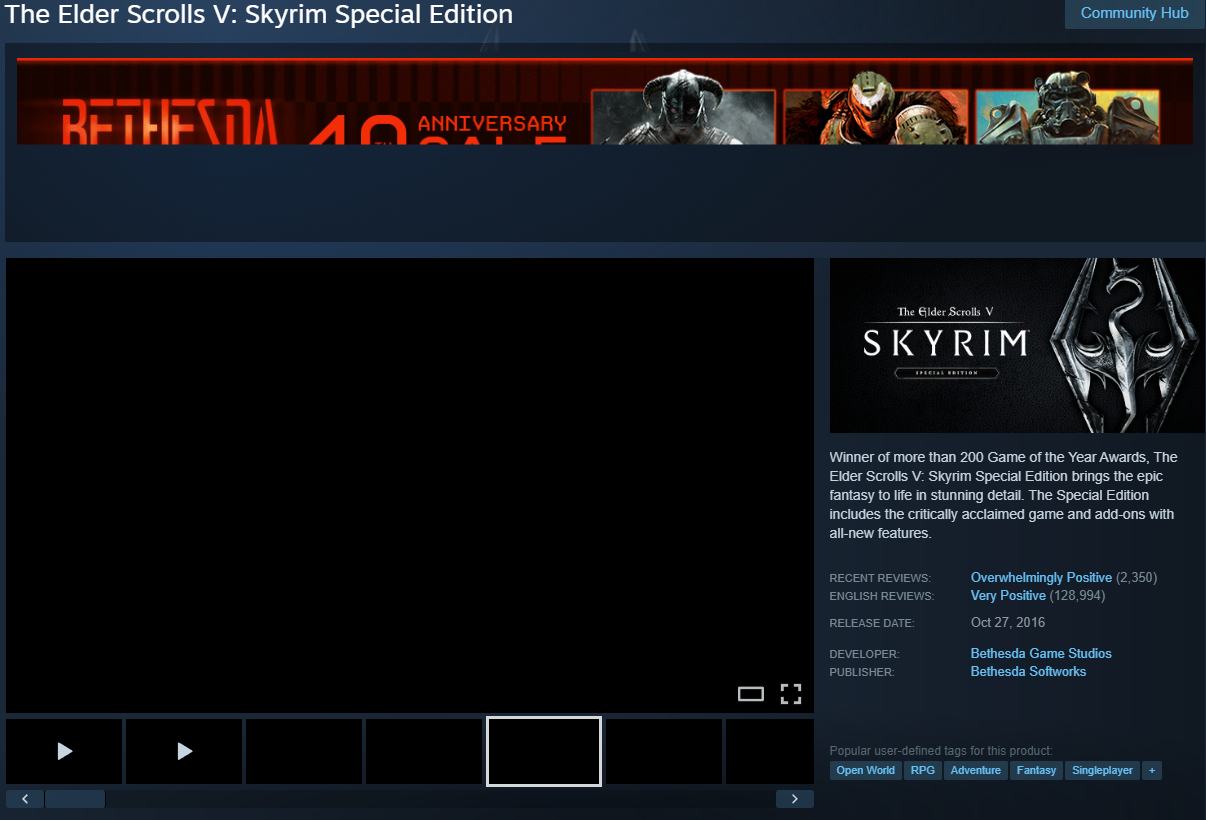Open the Bethesda Anniversary Sale banner

click(x=604, y=101)
